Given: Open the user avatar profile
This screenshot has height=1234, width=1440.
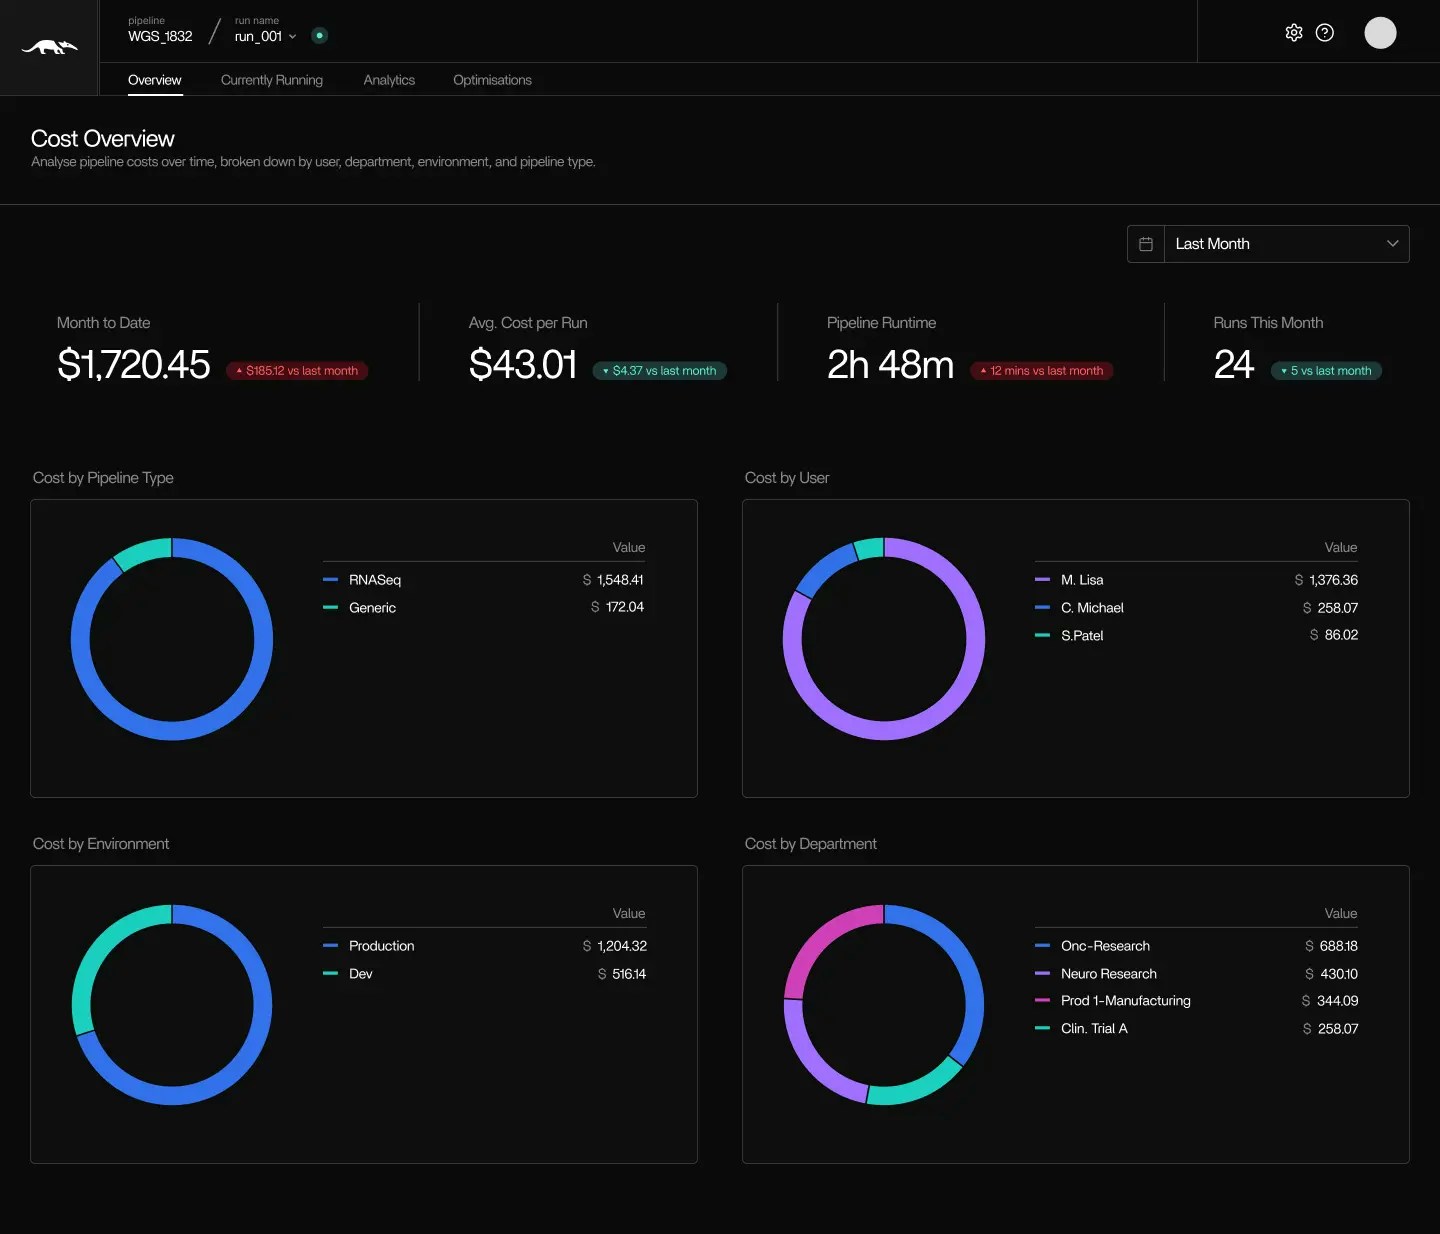Looking at the screenshot, I should click(x=1381, y=32).
